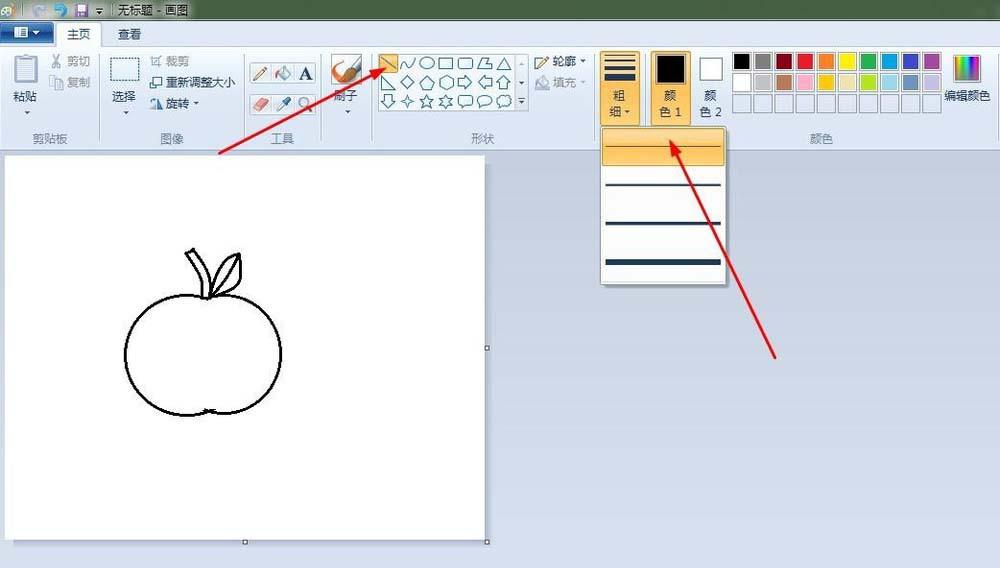
Task: Click the Save icon in title bar
Action: point(82,10)
